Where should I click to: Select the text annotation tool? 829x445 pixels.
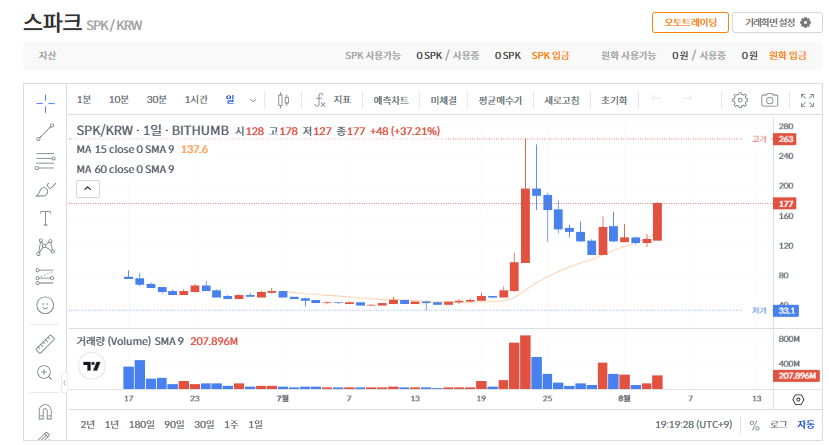click(x=45, y=218)
